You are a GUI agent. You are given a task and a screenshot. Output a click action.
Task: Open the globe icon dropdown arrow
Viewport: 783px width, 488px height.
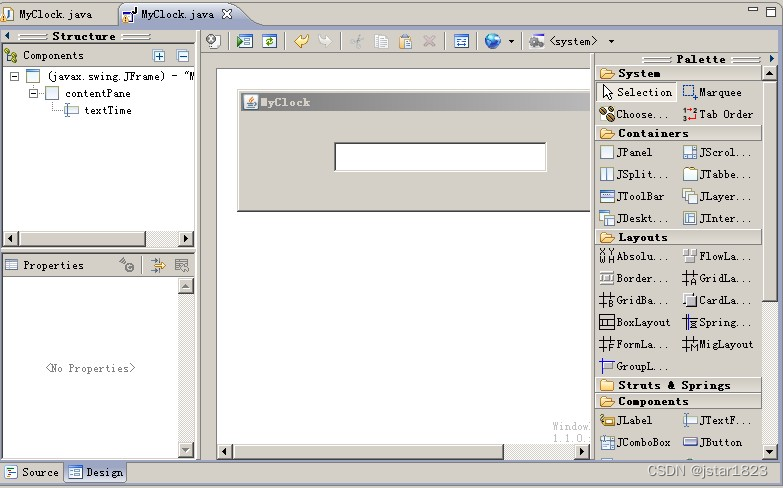511,41
